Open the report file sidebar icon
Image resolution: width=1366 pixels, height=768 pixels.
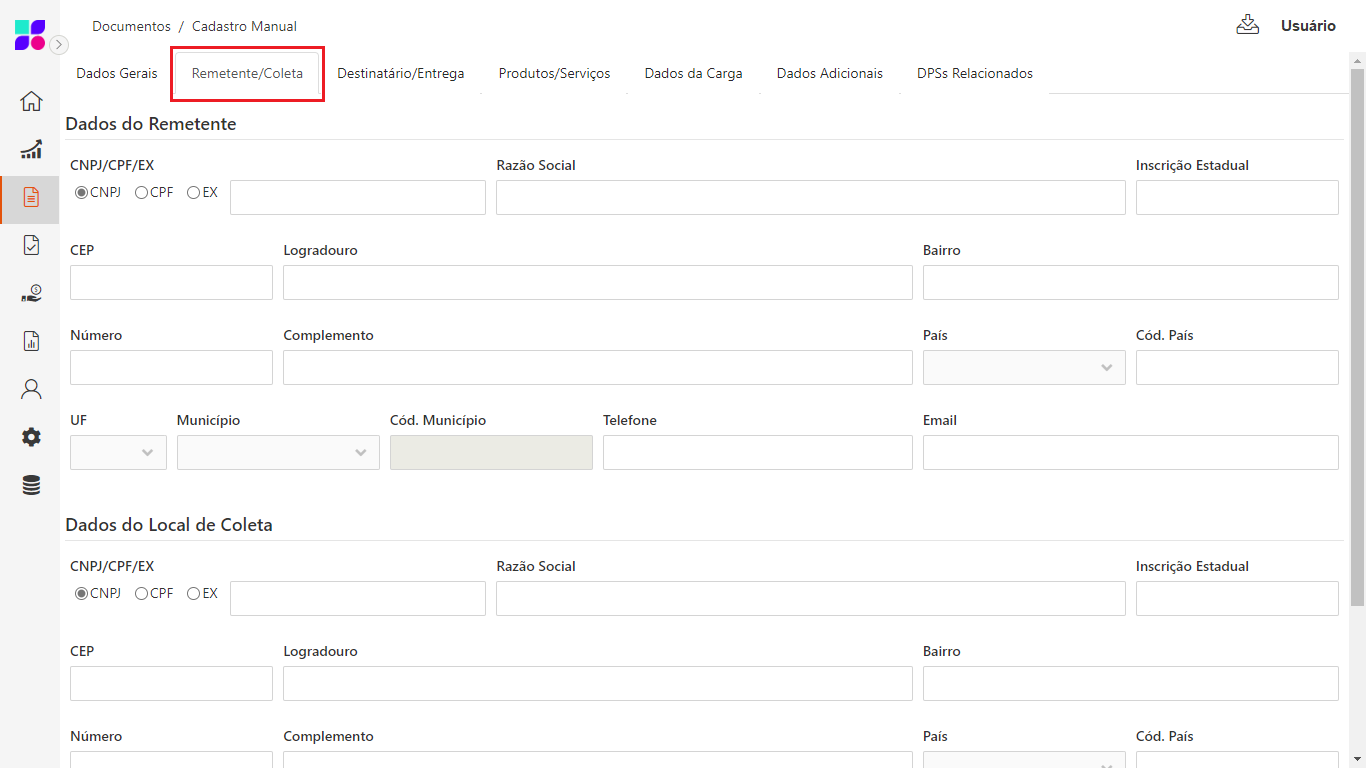(x=31, y=341)
